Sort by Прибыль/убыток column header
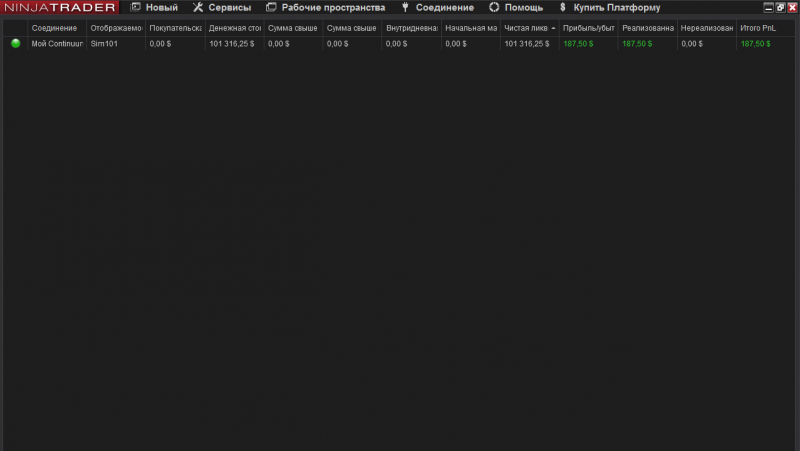This screenshot has width=800, height=451. [588, 28]
